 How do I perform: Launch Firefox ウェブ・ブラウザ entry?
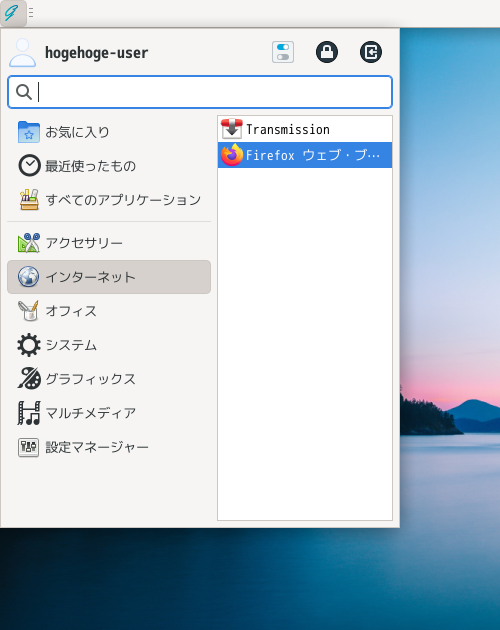pyautogui.click(x=305, y=155)
